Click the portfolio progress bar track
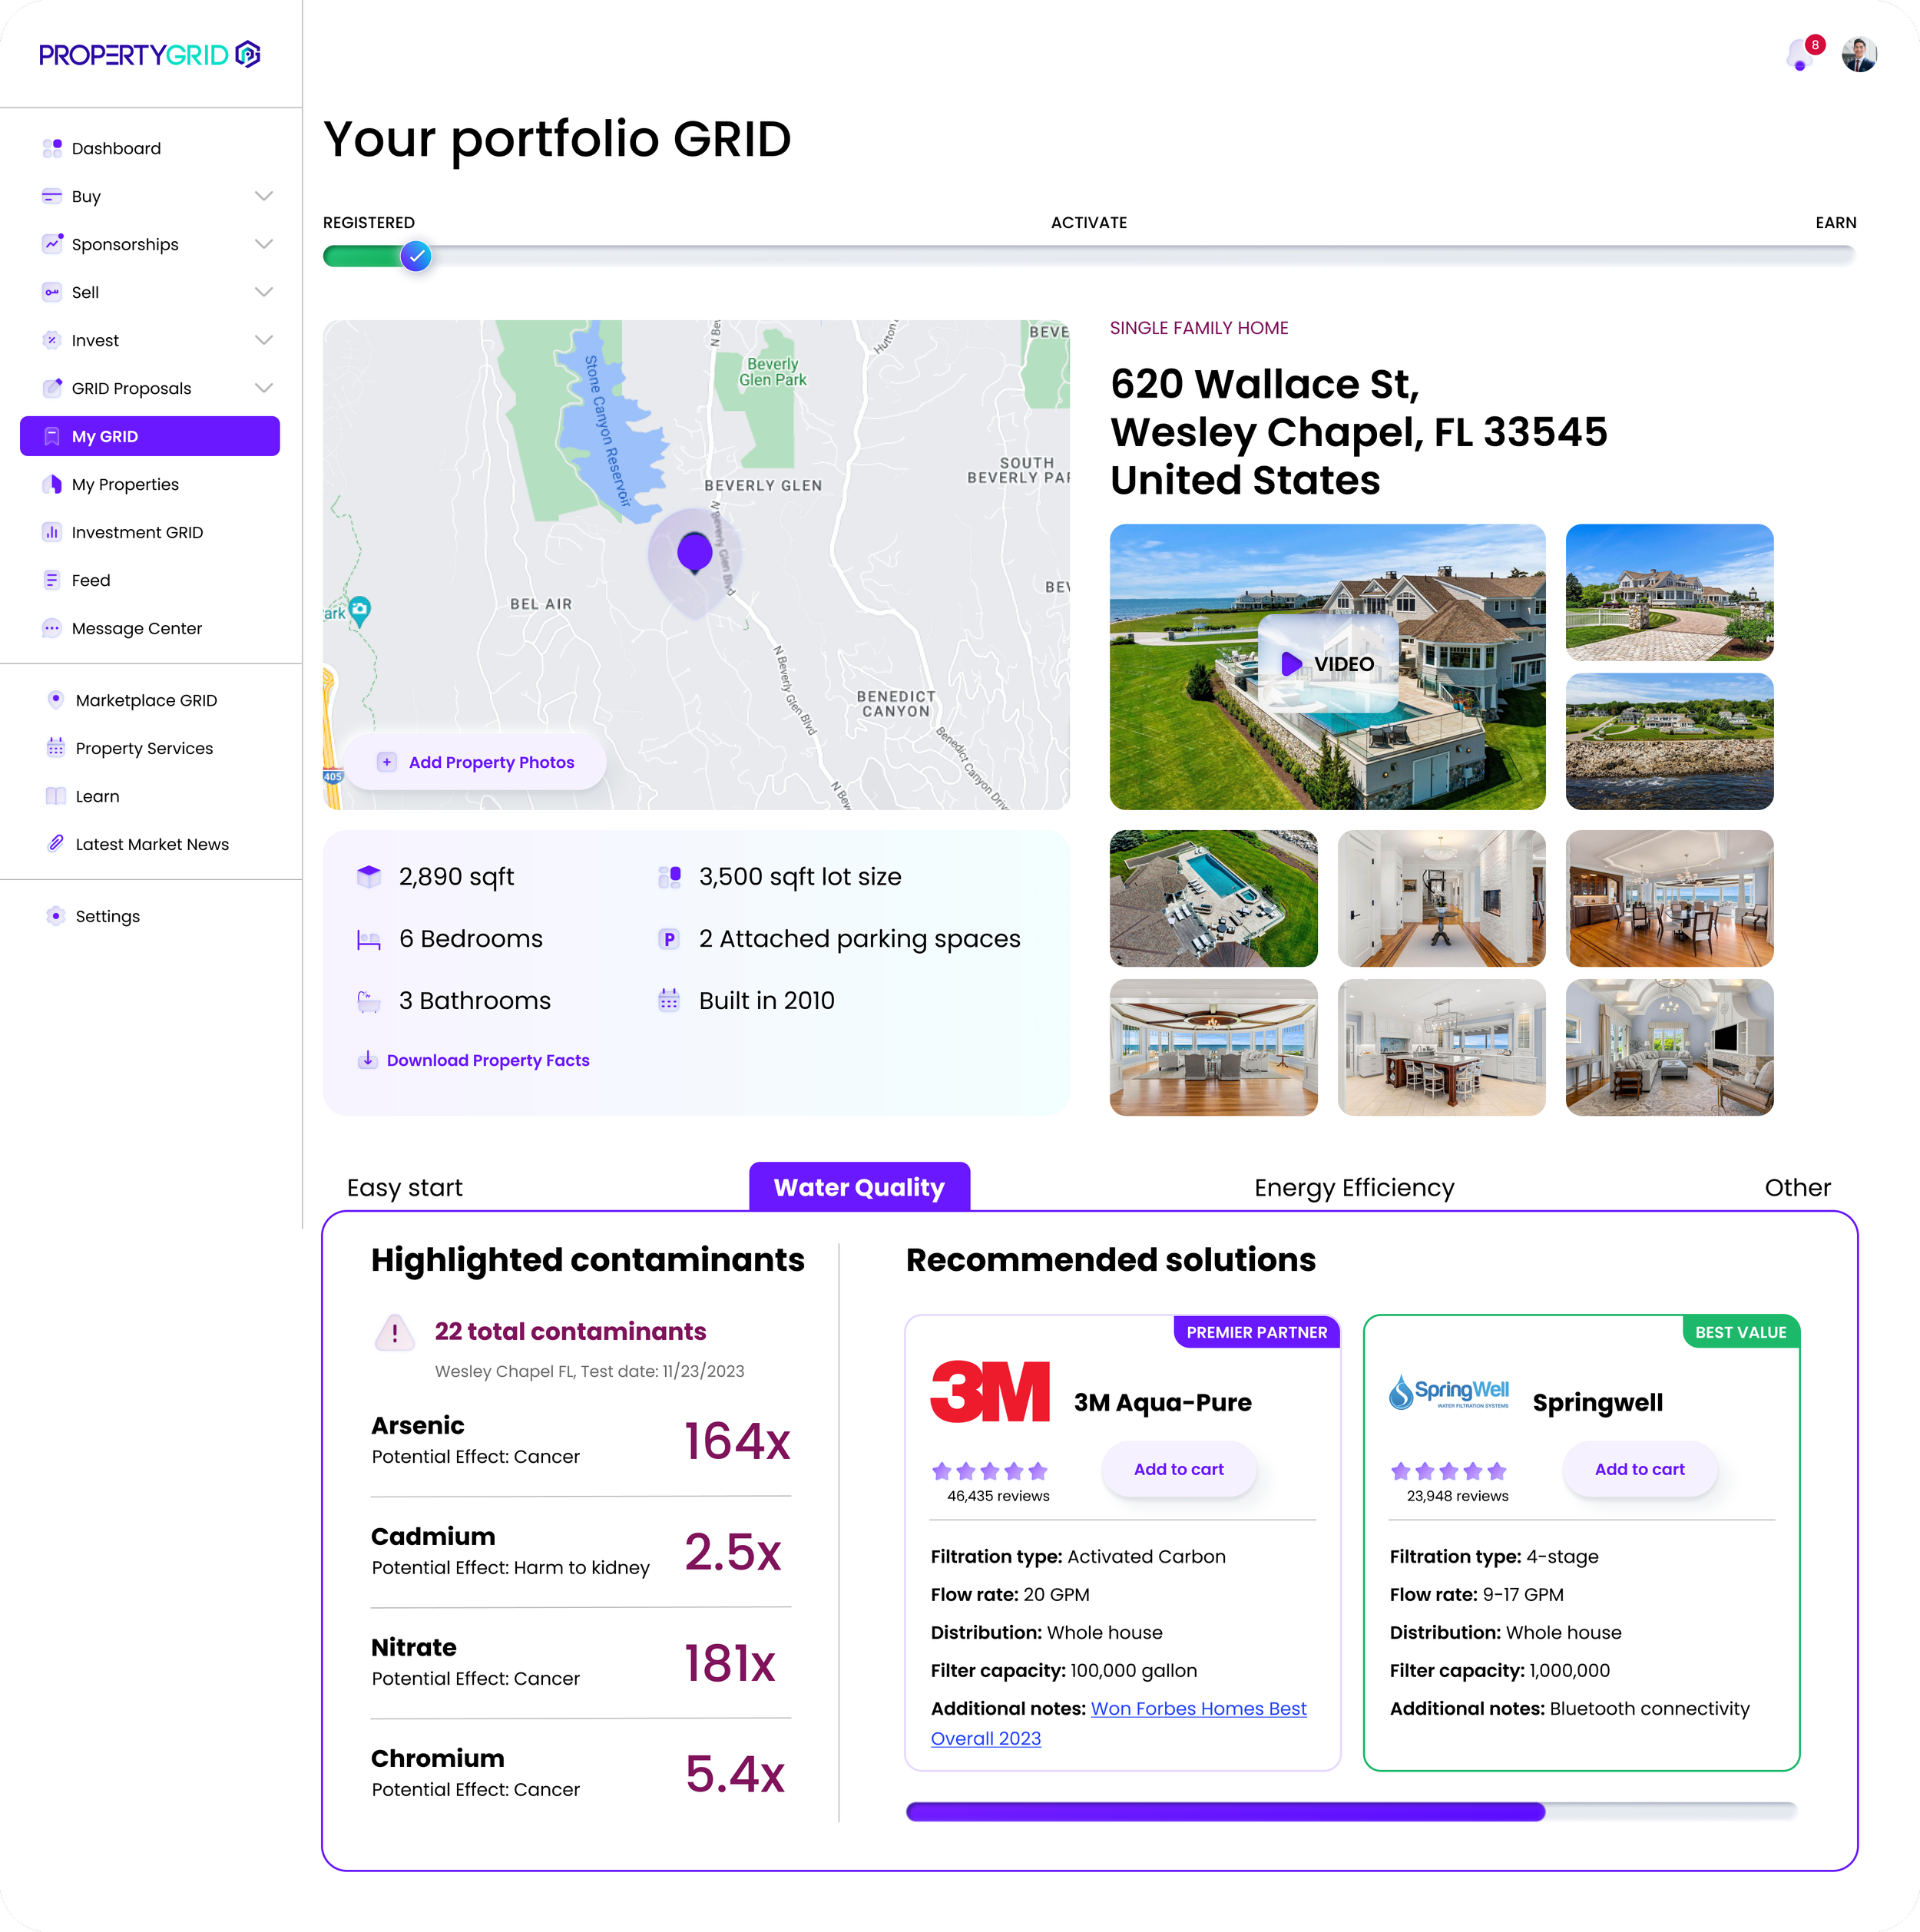This screenshot has width=1920, height=1932. tap(1090, 256)
